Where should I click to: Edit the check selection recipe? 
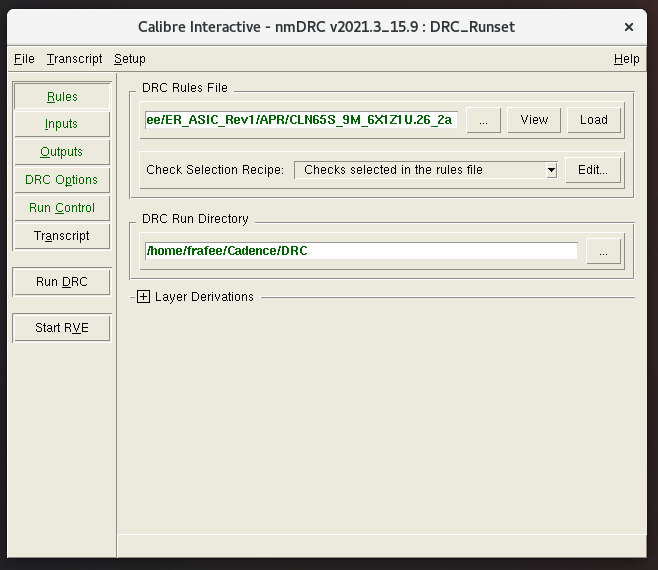pos(593,170)
